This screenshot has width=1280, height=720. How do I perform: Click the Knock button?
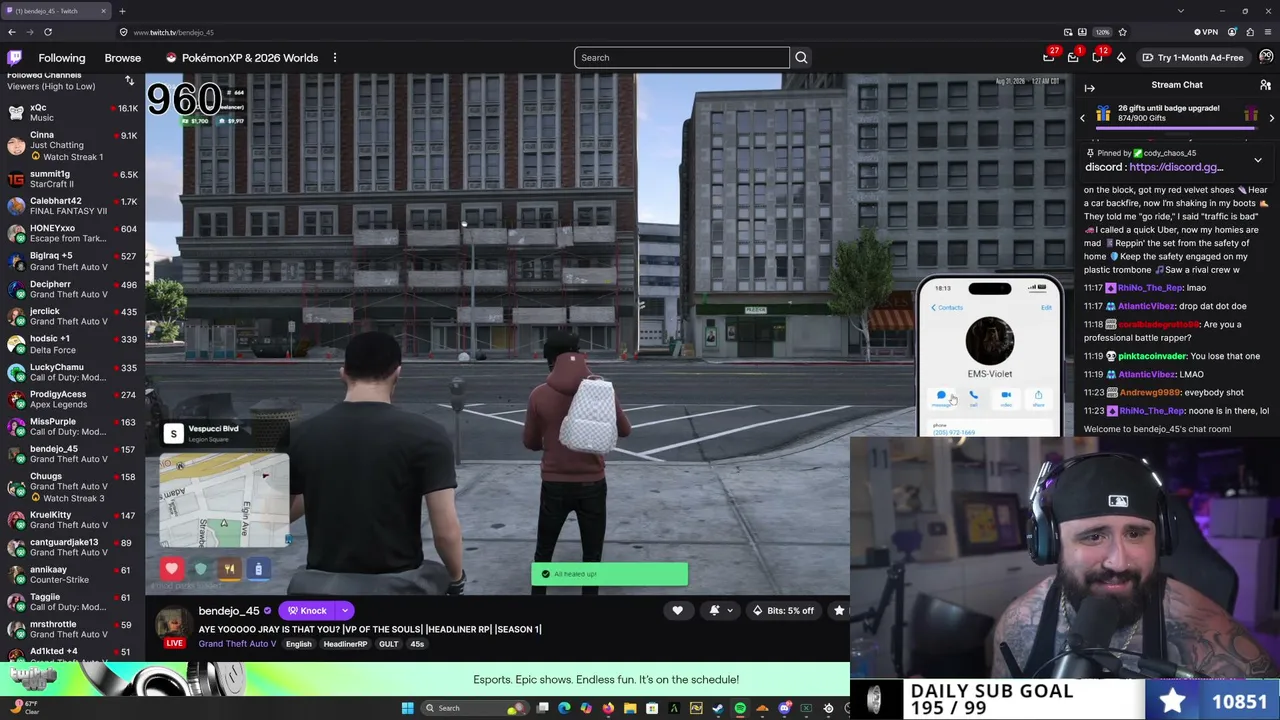tap(307, 610)
